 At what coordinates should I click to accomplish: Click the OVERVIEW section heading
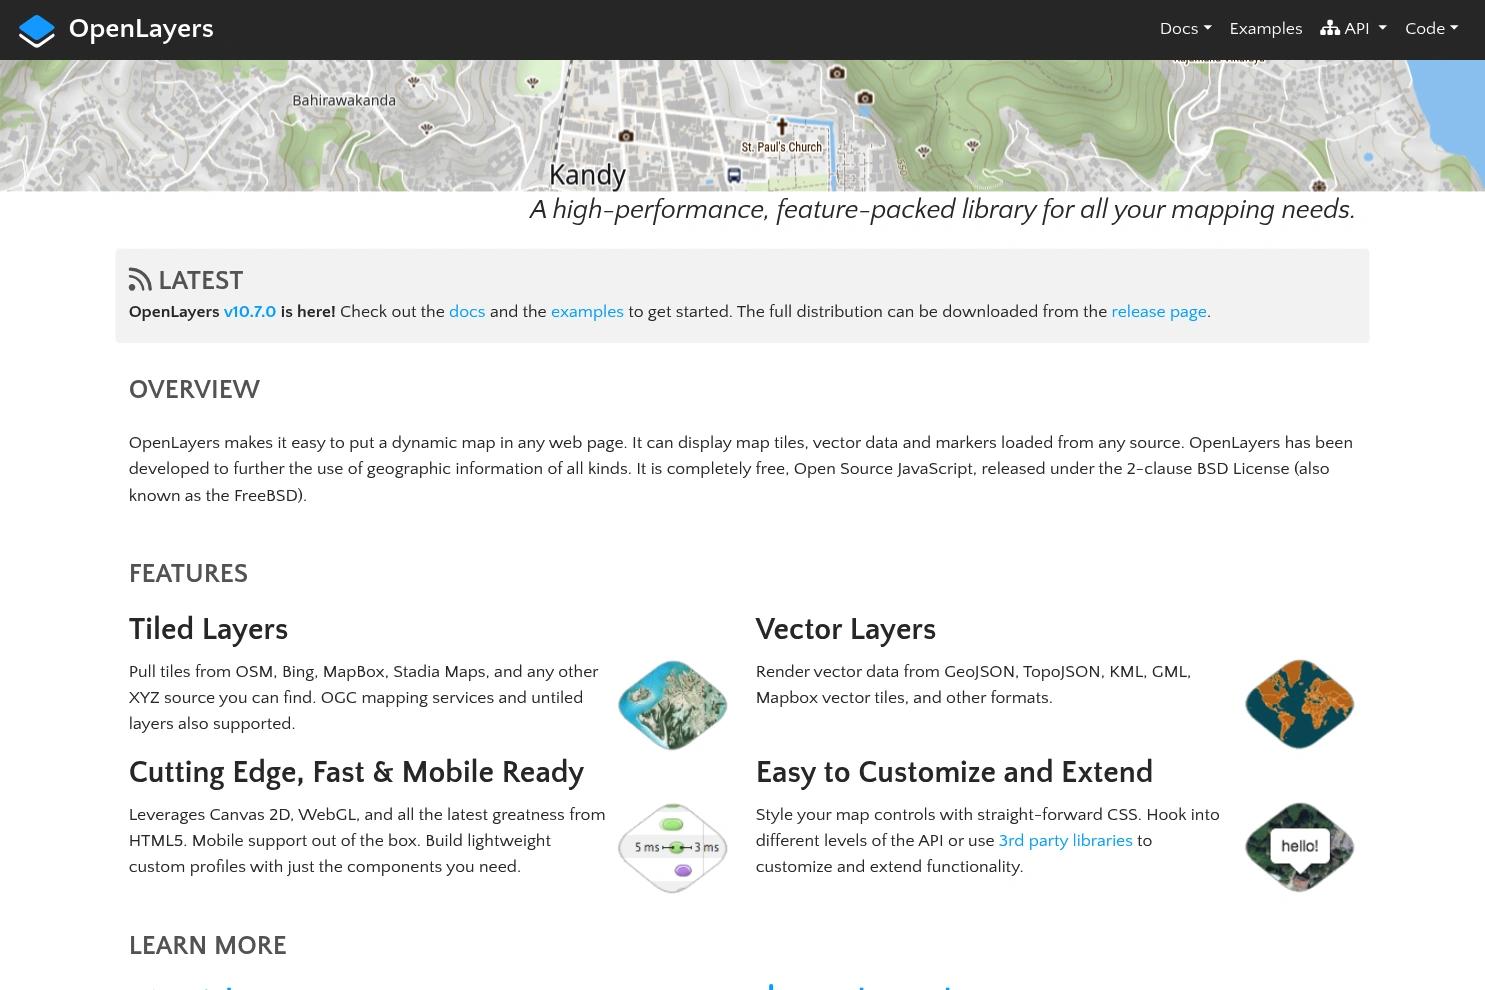pyautogui.click(x=194, y=390)
